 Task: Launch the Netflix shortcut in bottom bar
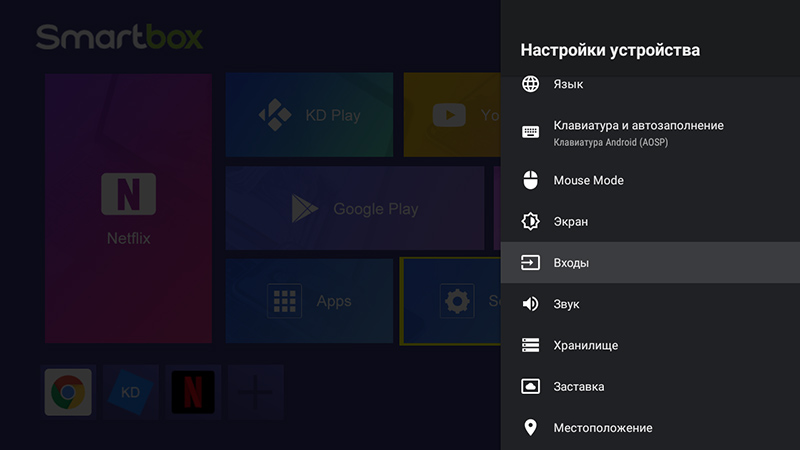193,392
